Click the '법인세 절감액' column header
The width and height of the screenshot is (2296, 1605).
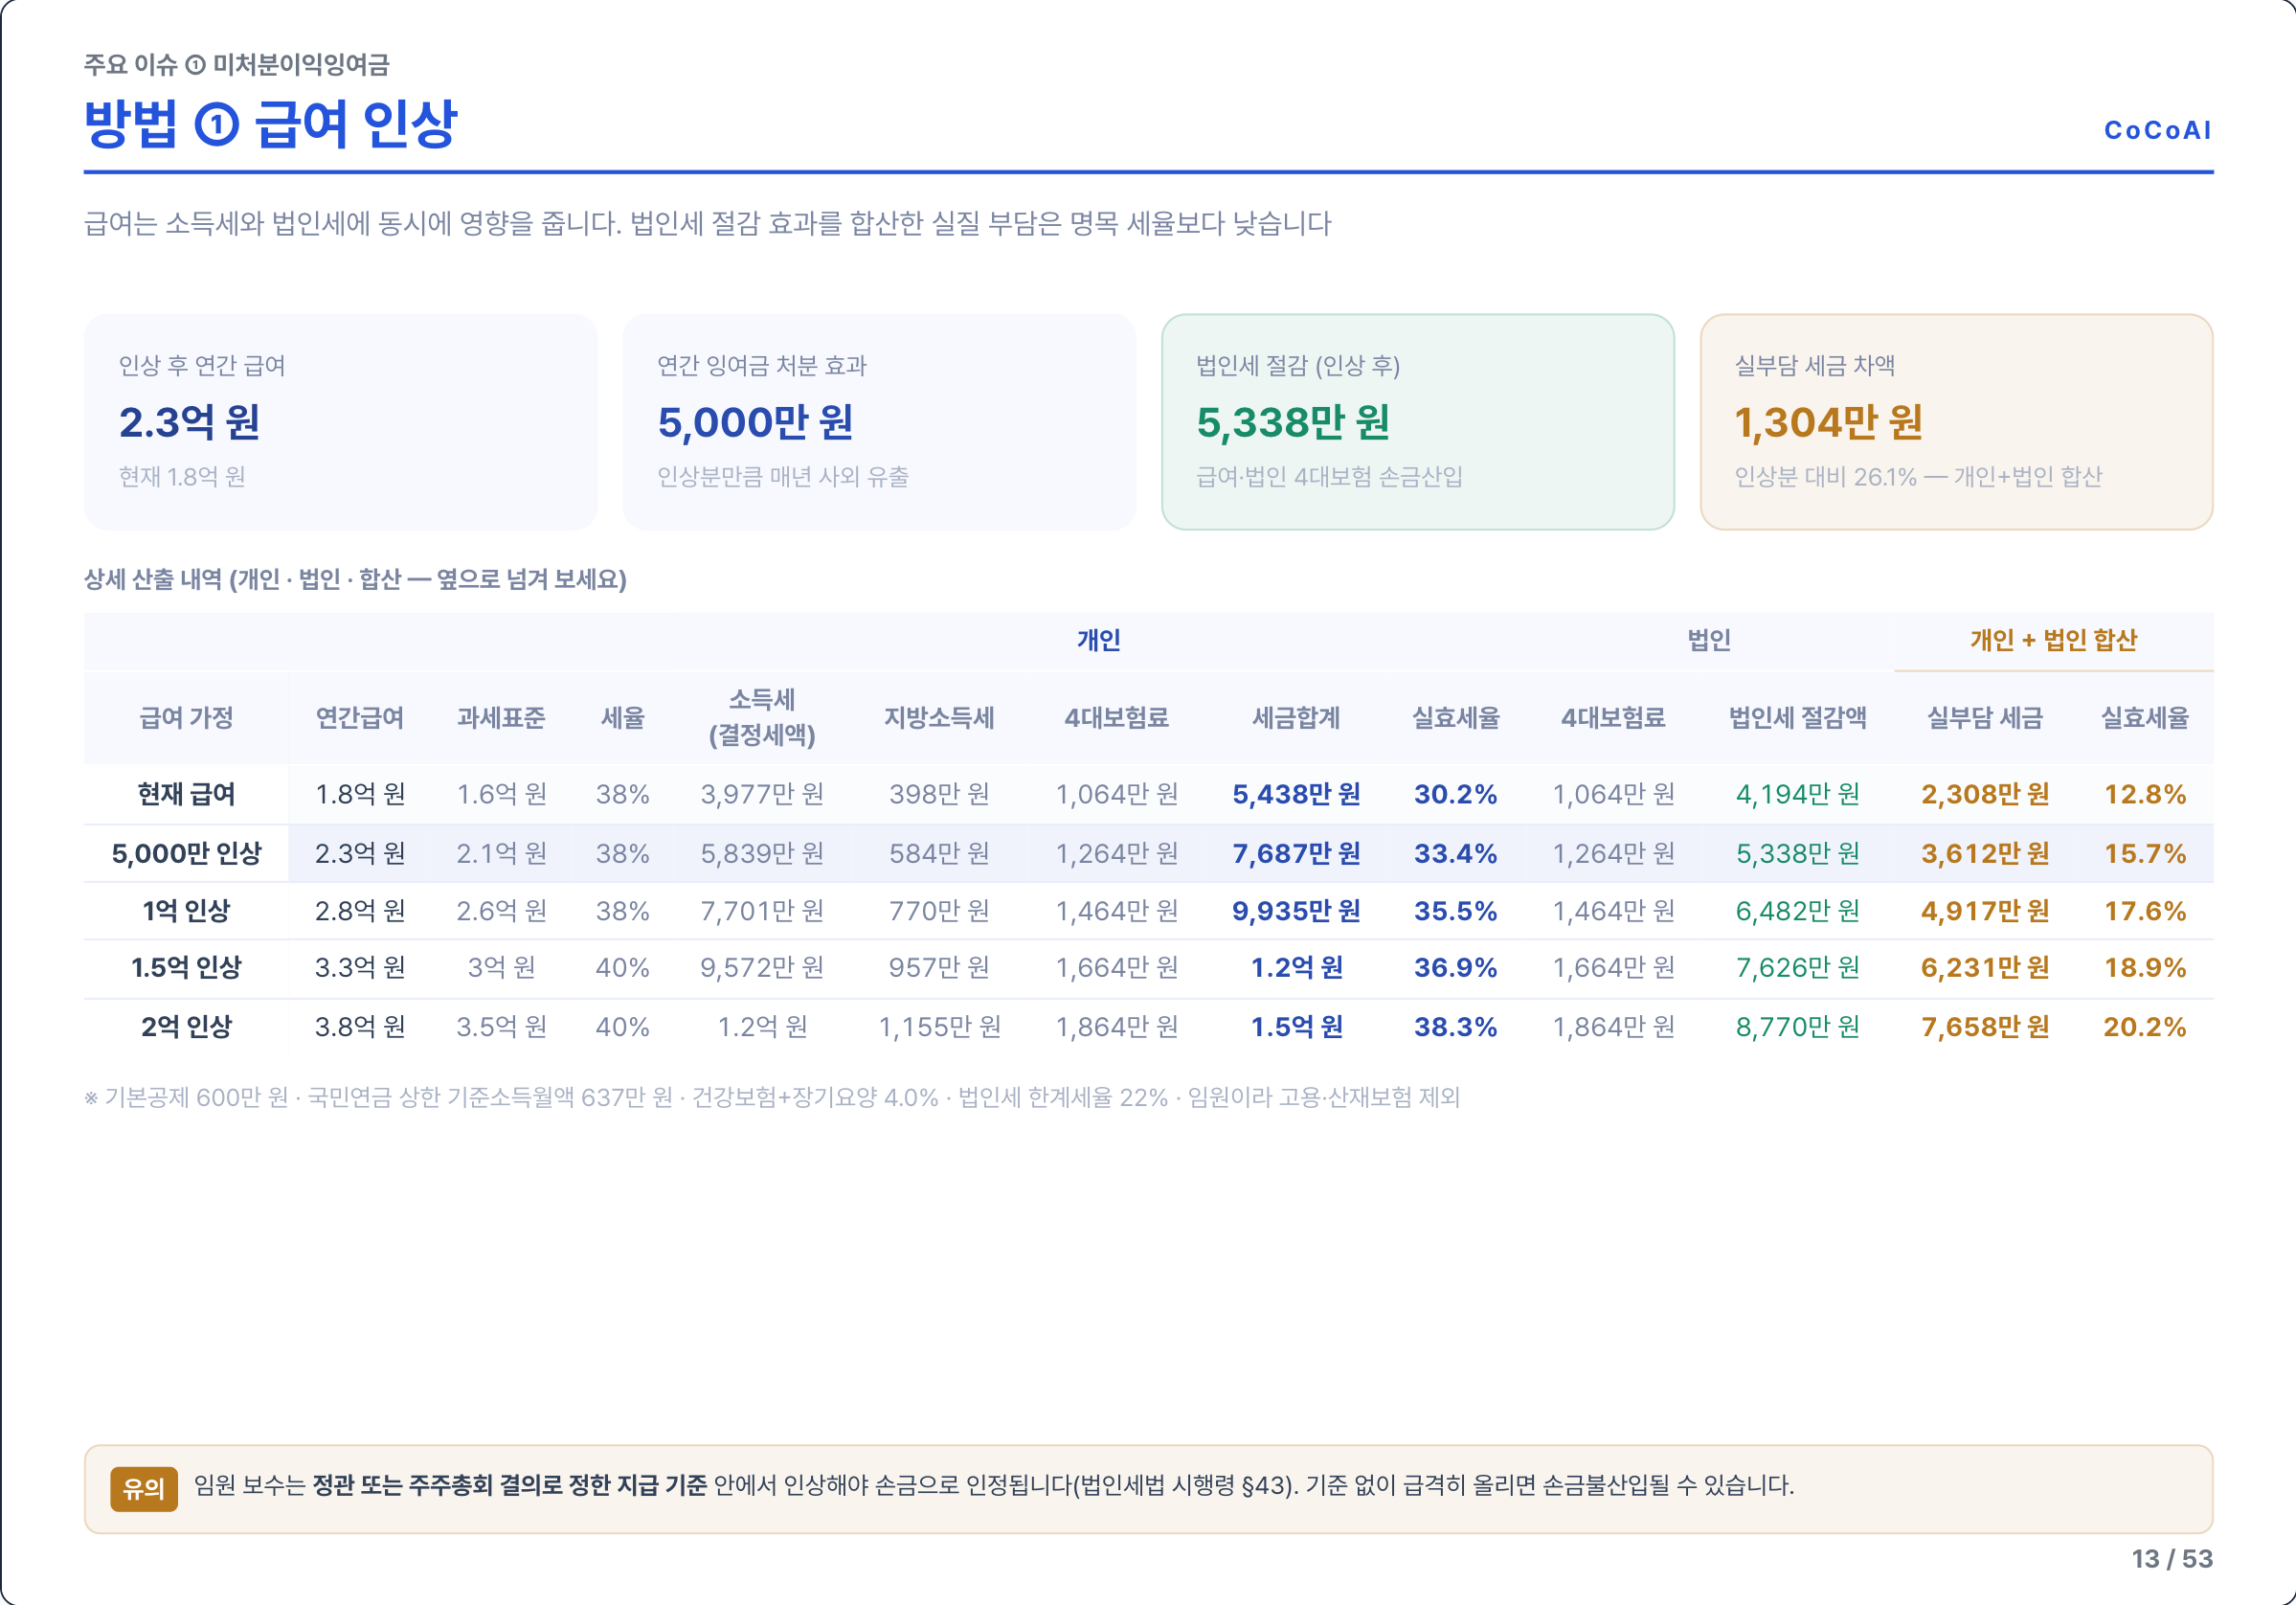1797,717
